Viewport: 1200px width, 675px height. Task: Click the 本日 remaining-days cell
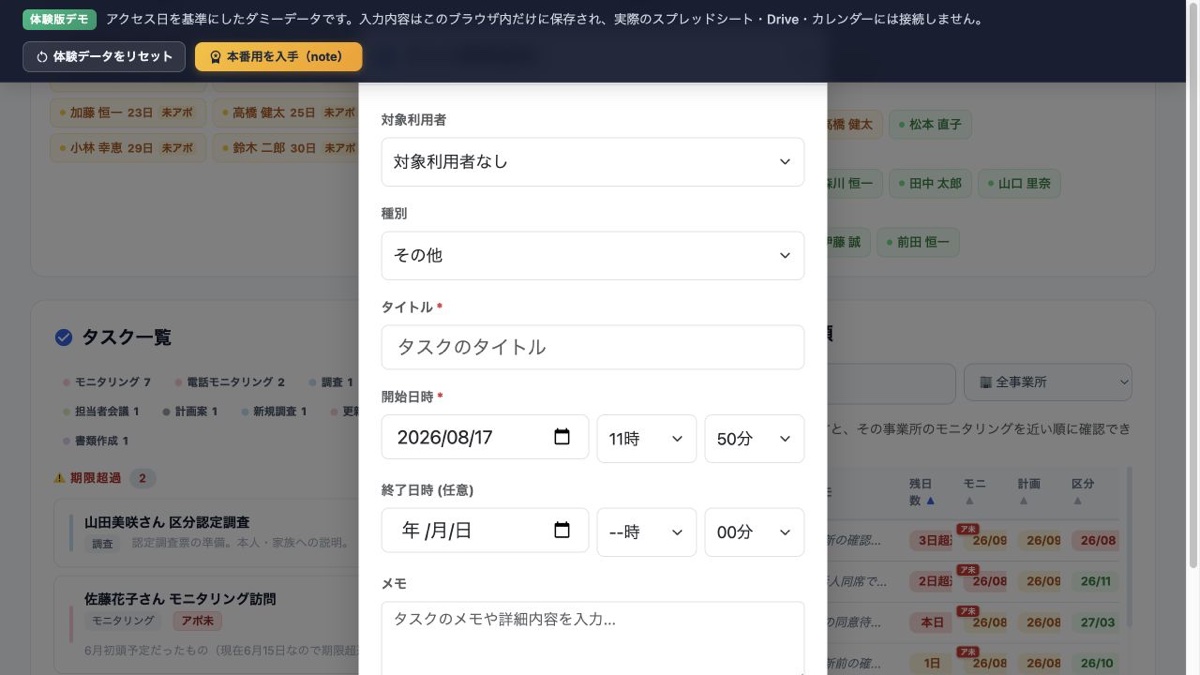pyautogui.click(x=932, y=622)
